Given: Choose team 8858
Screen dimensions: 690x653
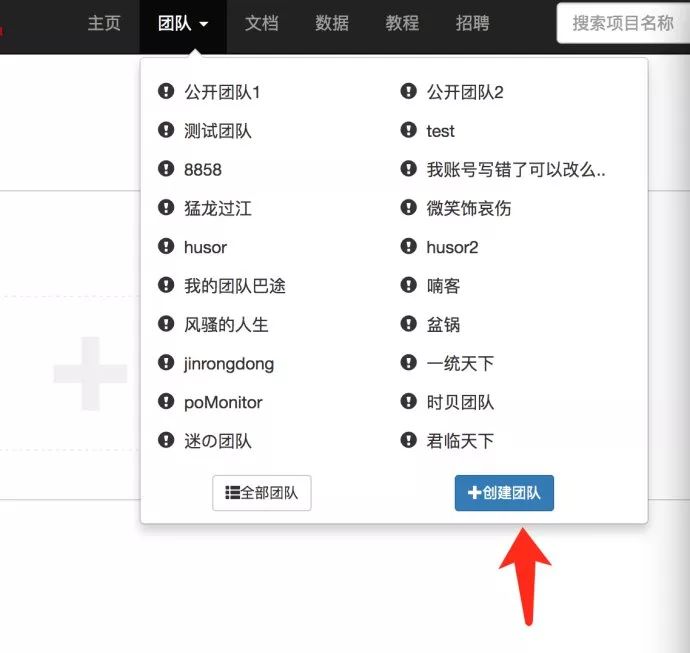Looking at the screenshot, I should (203, 170).
